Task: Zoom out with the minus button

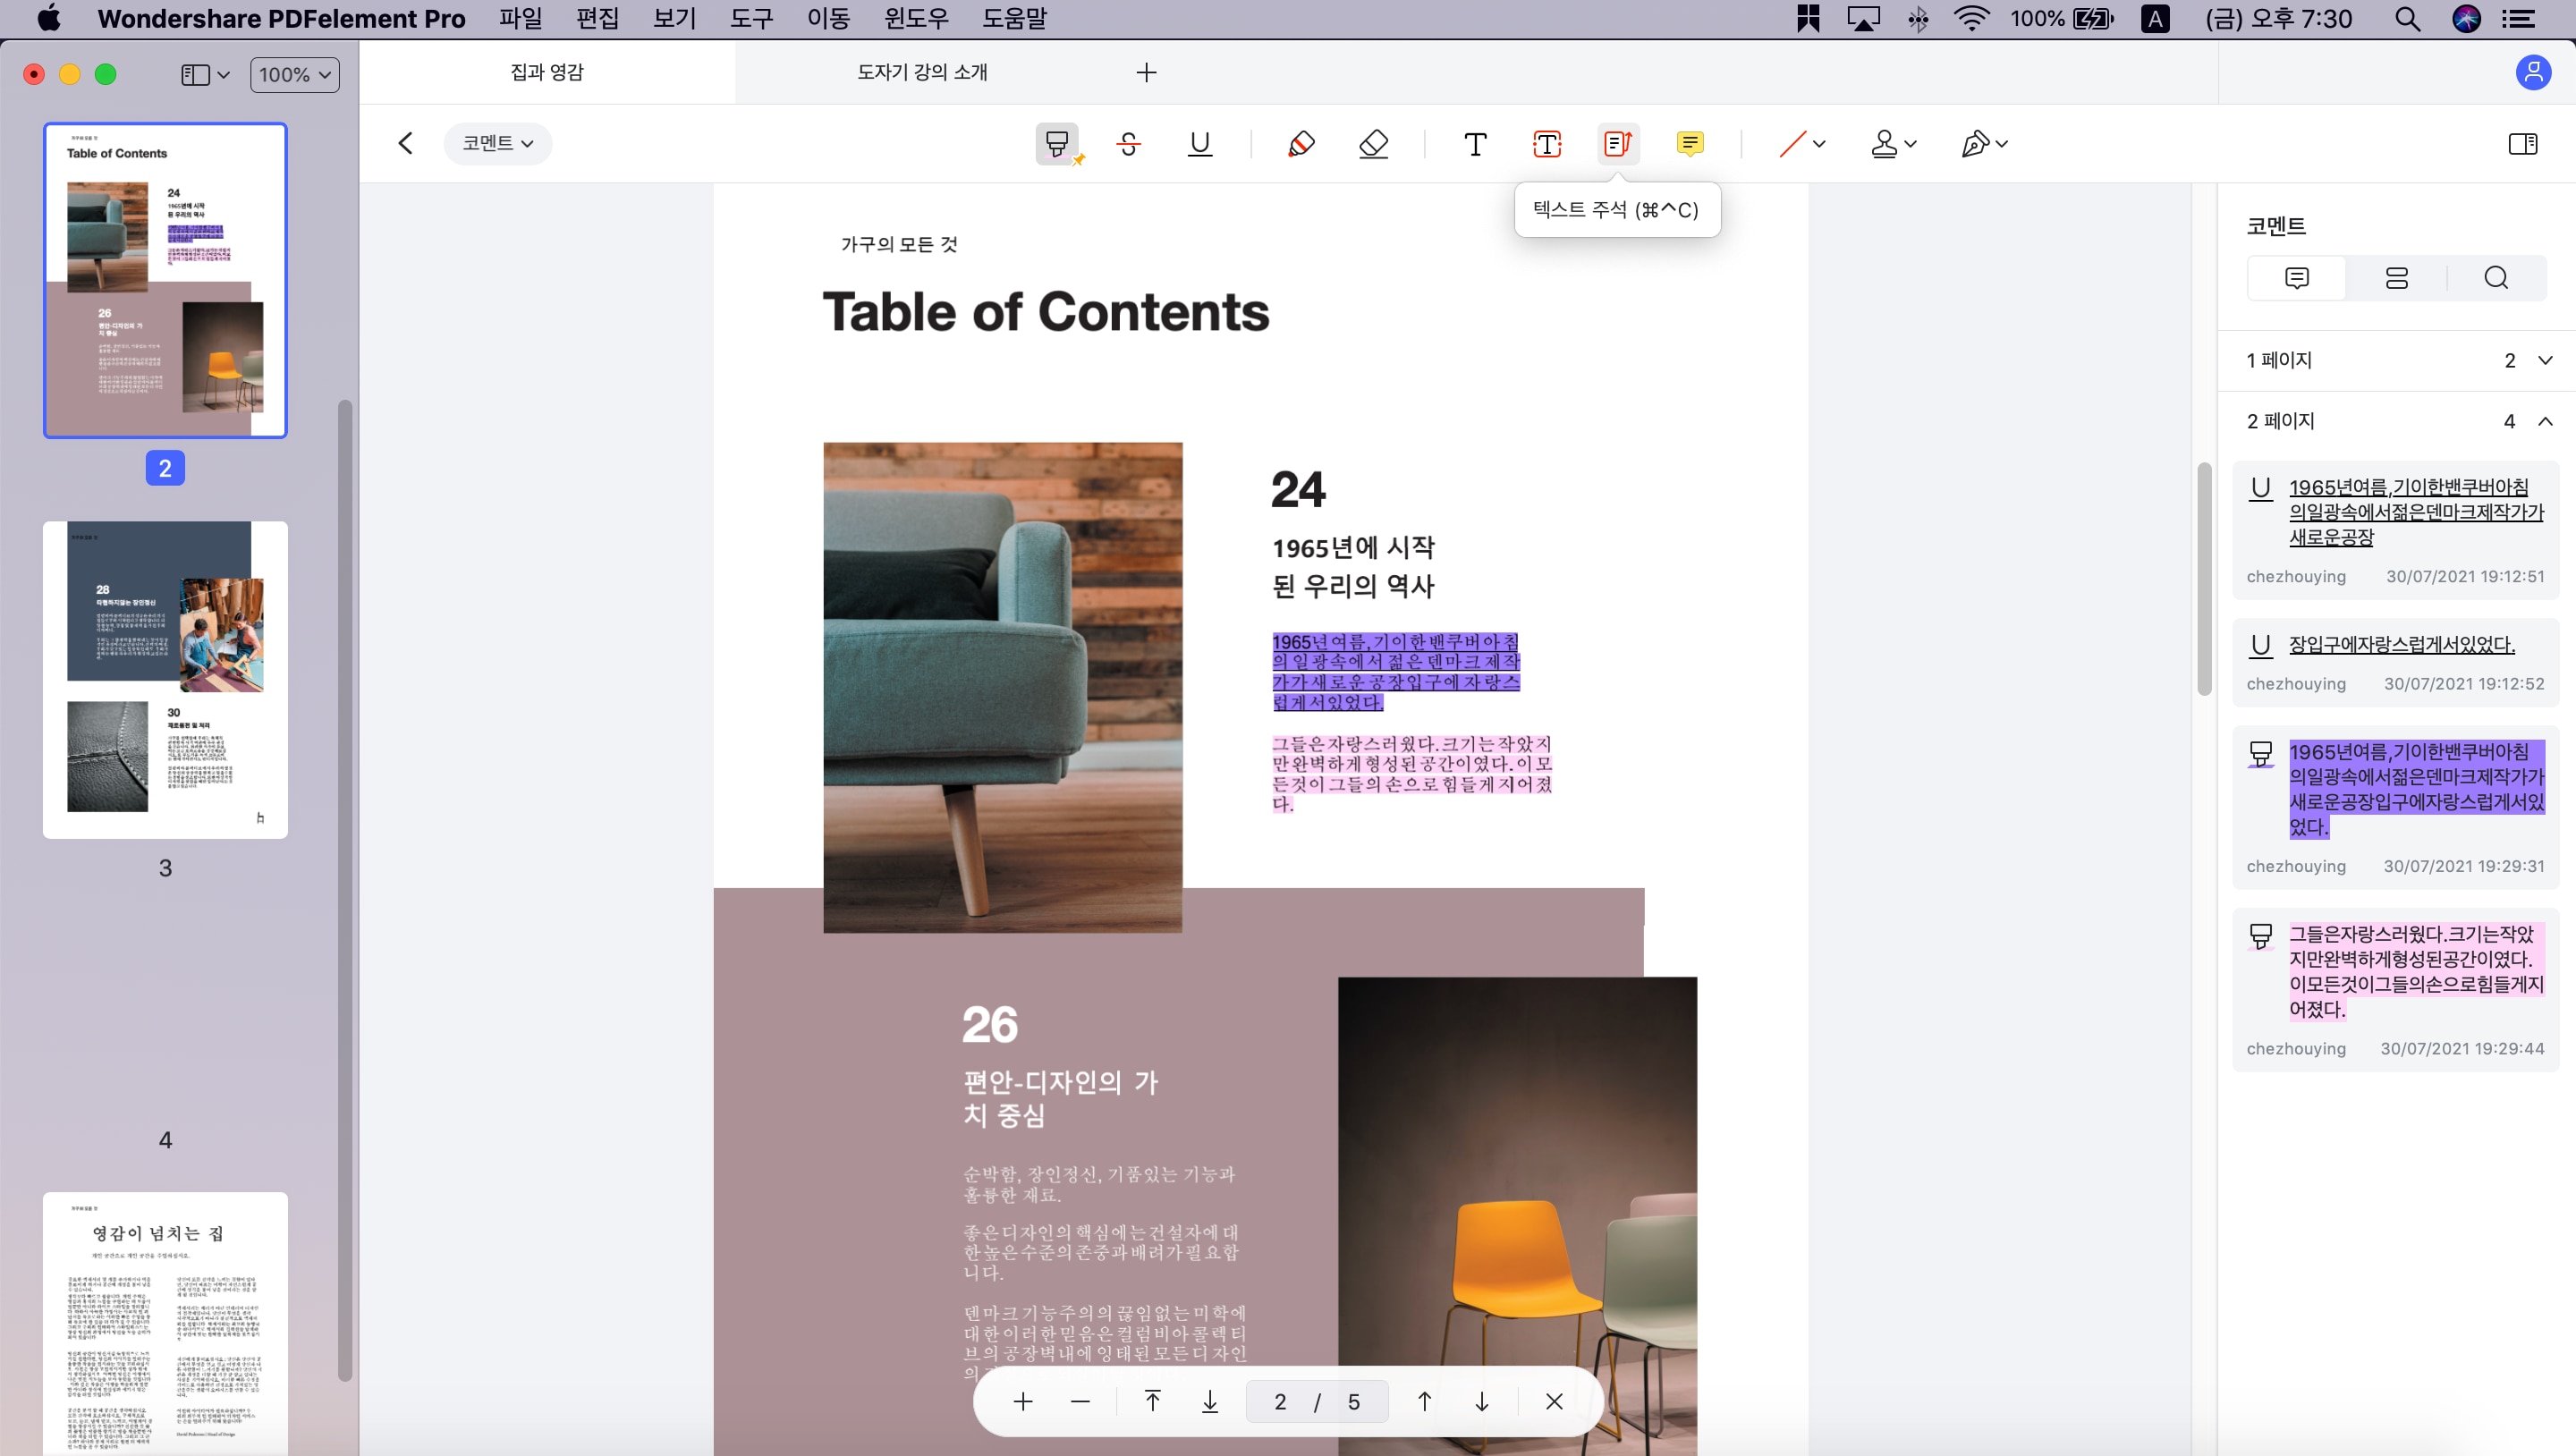Action: tap(1080, 1402)
